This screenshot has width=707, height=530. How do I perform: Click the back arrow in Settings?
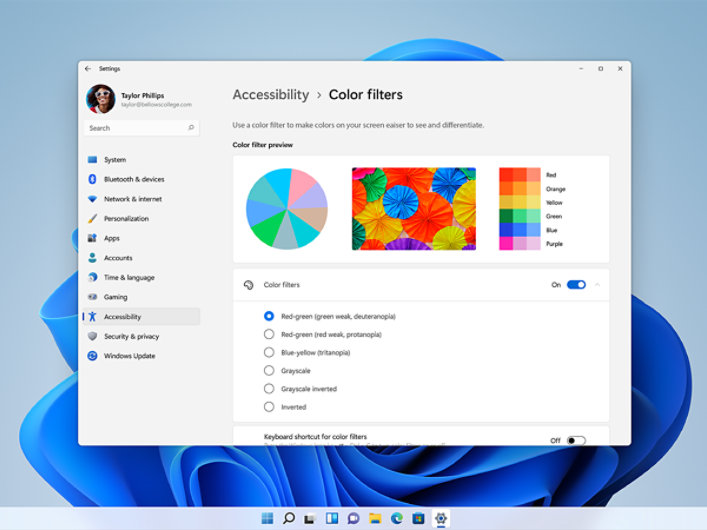pos(88,69)
